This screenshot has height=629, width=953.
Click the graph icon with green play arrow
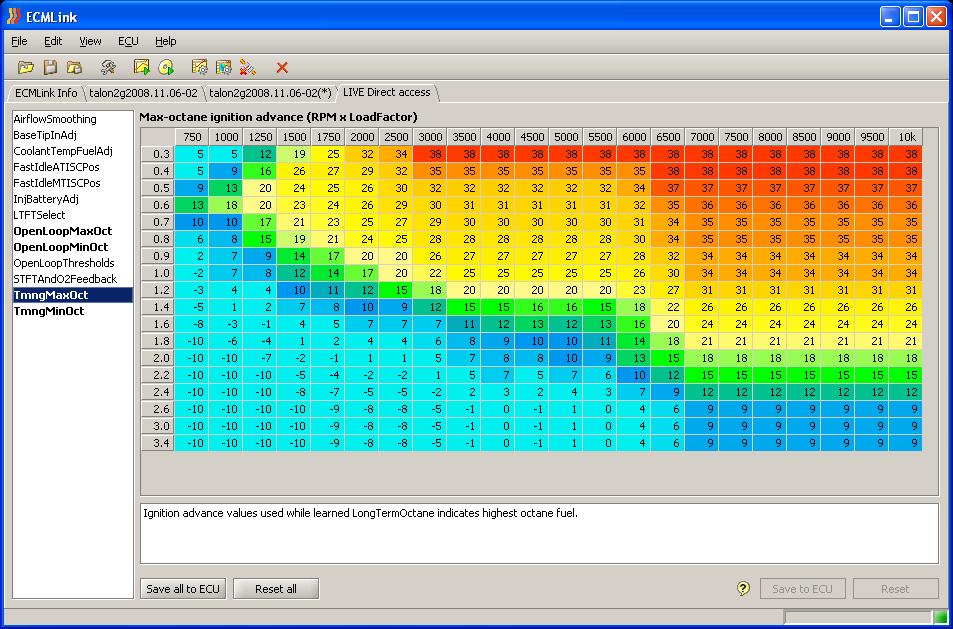tap(142, 67)
